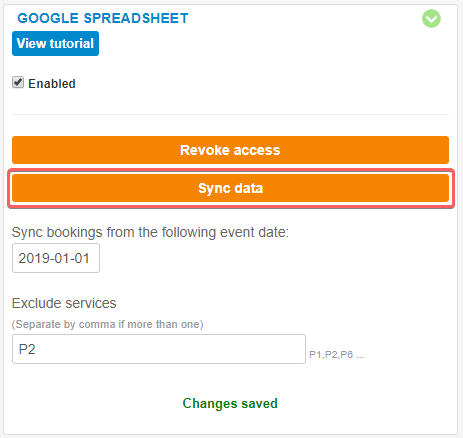Click the green Changes saved message
The image size is (463, 438).
tap(230, 403)
